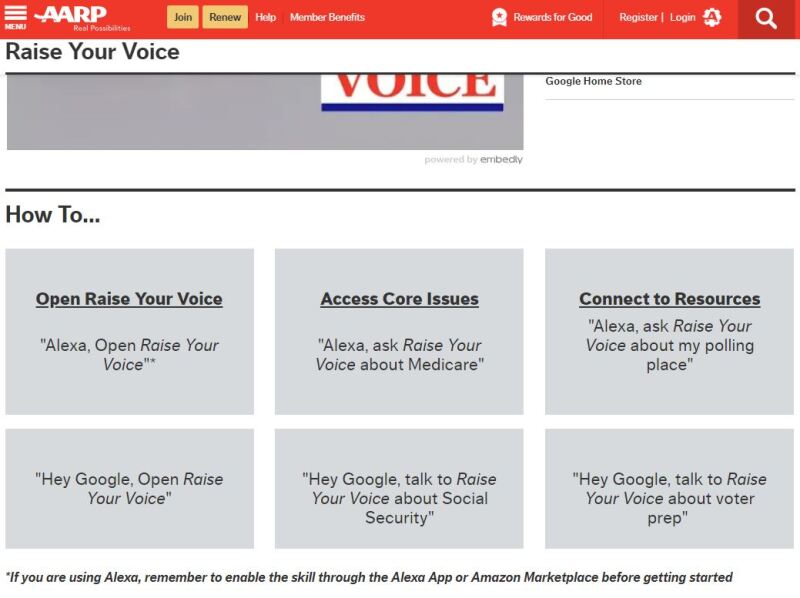Click the How To... section heading

click(x=53, y=214)
